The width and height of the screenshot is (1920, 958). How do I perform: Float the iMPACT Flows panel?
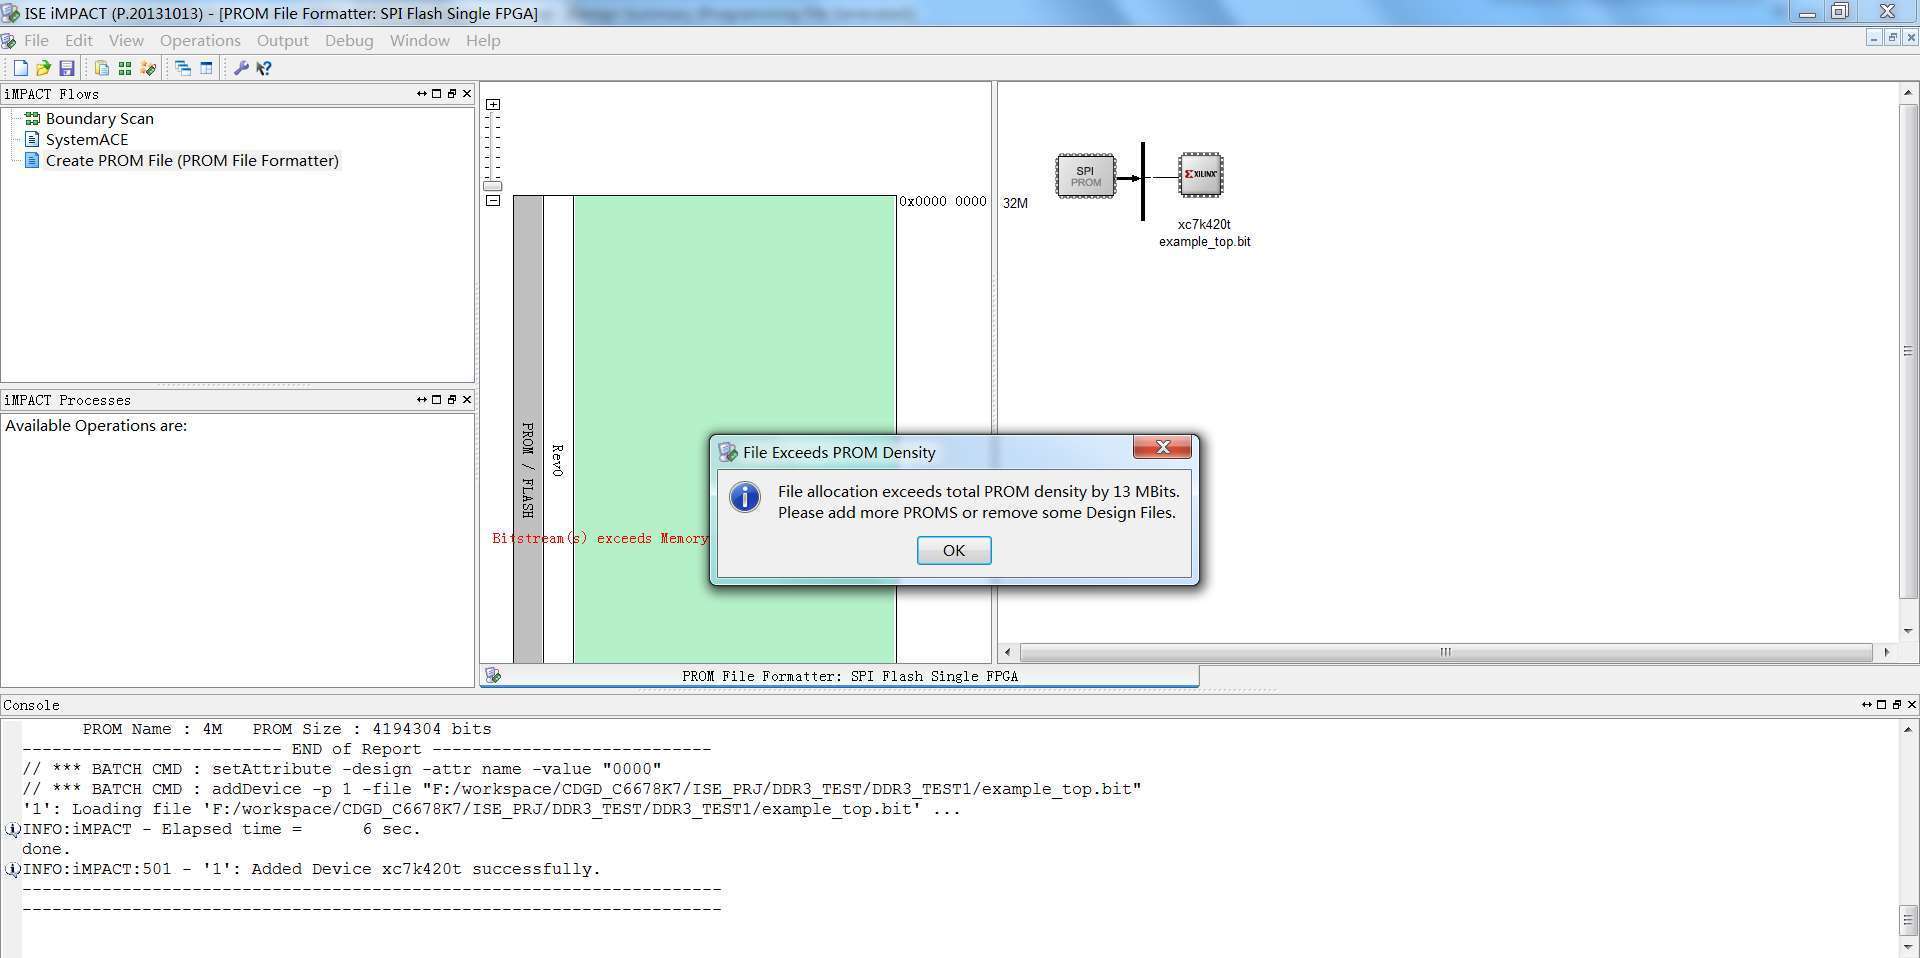tap(451, 93)
